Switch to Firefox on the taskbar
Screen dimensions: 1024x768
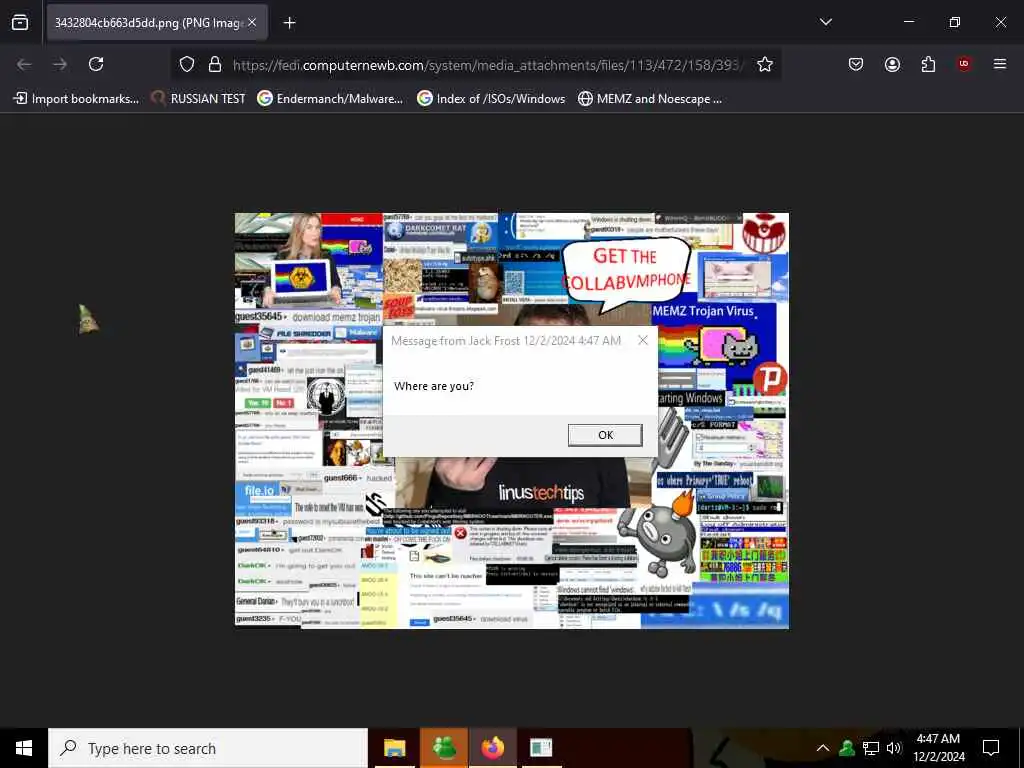pos(492,748)
